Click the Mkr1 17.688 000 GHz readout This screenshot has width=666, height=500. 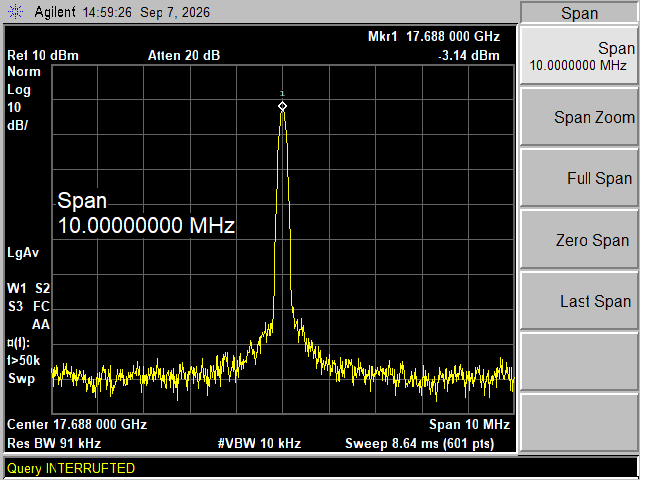pyautogui.click(x=434, y=37)
